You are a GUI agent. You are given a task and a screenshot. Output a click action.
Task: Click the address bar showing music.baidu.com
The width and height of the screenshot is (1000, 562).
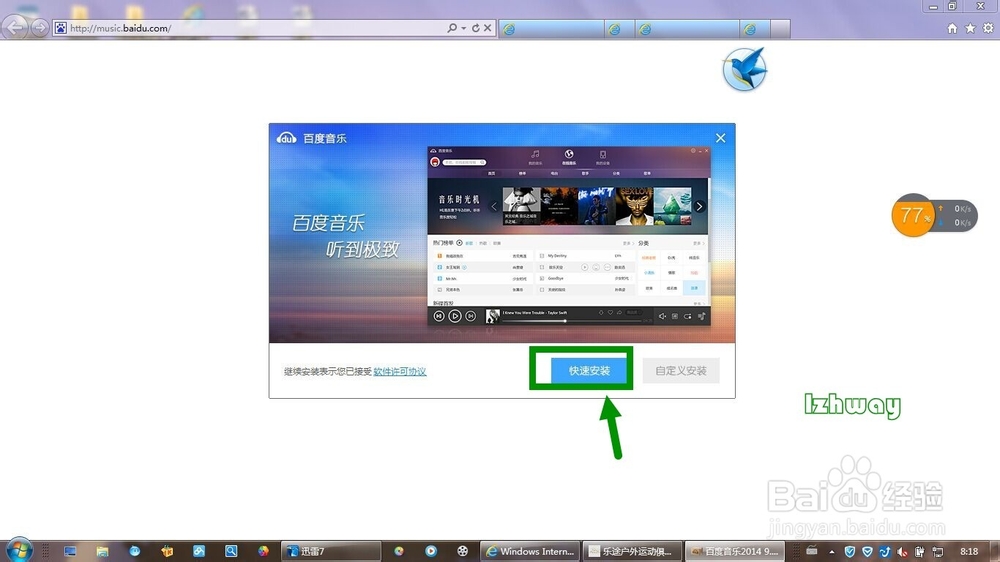point(249,28)
